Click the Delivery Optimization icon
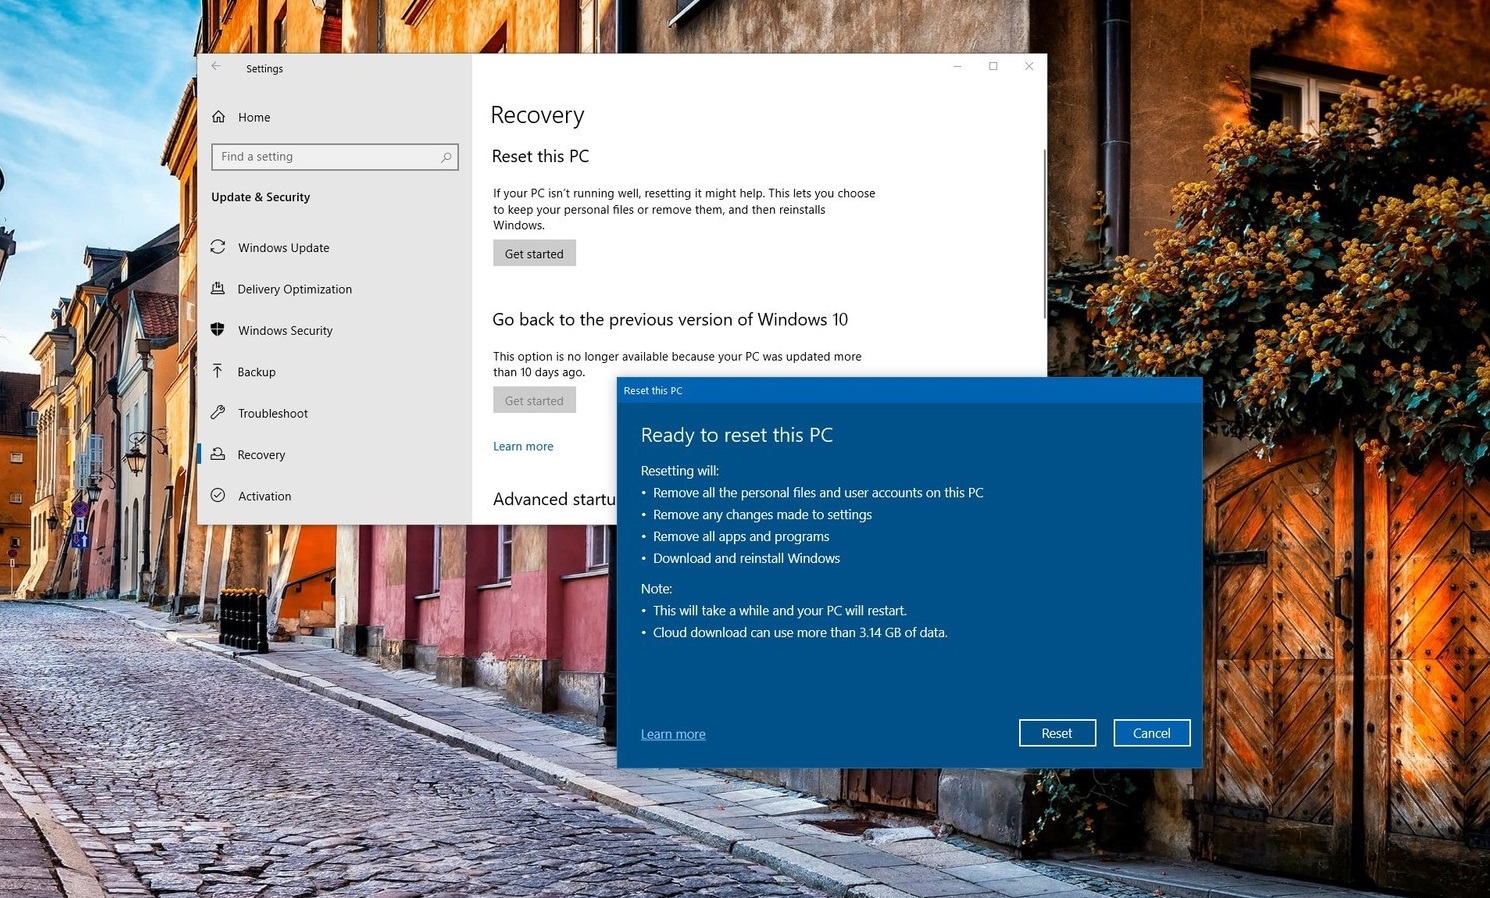 [218, 289]
